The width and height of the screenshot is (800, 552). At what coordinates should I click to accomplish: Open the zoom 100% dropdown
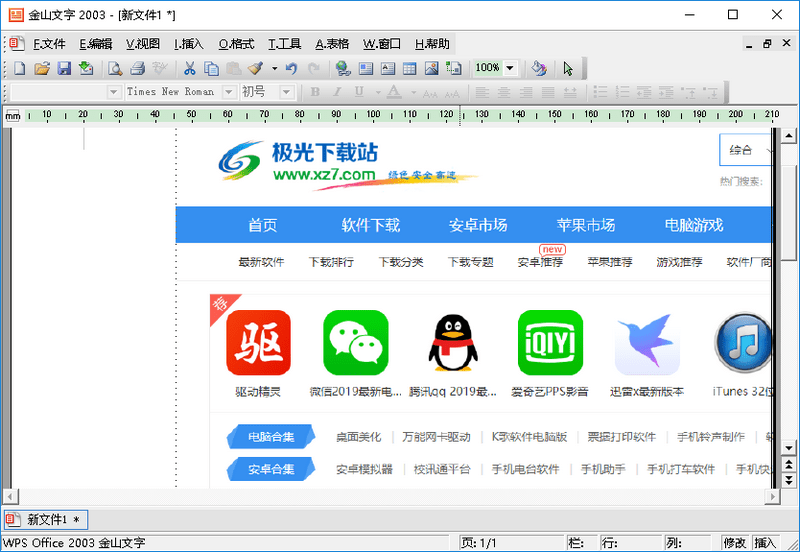click(x=510, y=68)
